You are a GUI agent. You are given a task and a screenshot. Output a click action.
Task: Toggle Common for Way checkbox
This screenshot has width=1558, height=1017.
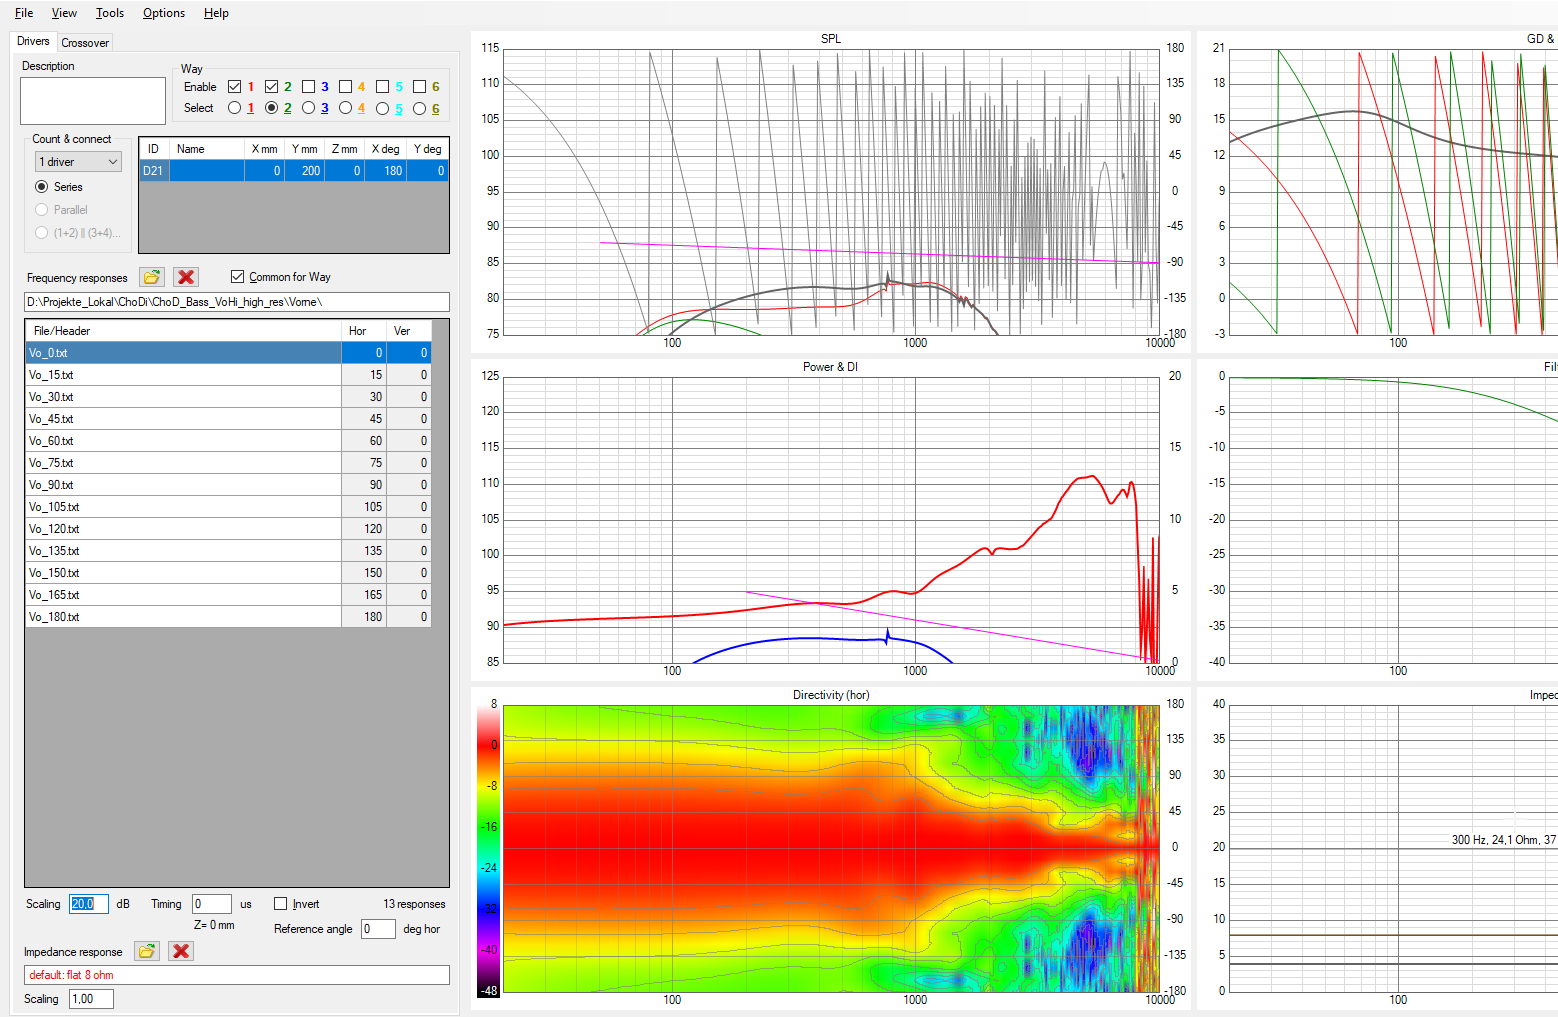click(237, 277)
